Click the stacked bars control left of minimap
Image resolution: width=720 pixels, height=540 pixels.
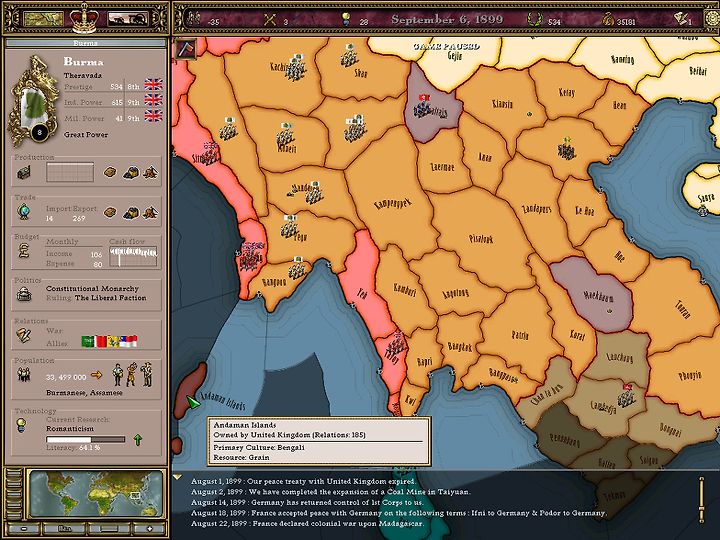pyautogui.click(x=13, y=494)
